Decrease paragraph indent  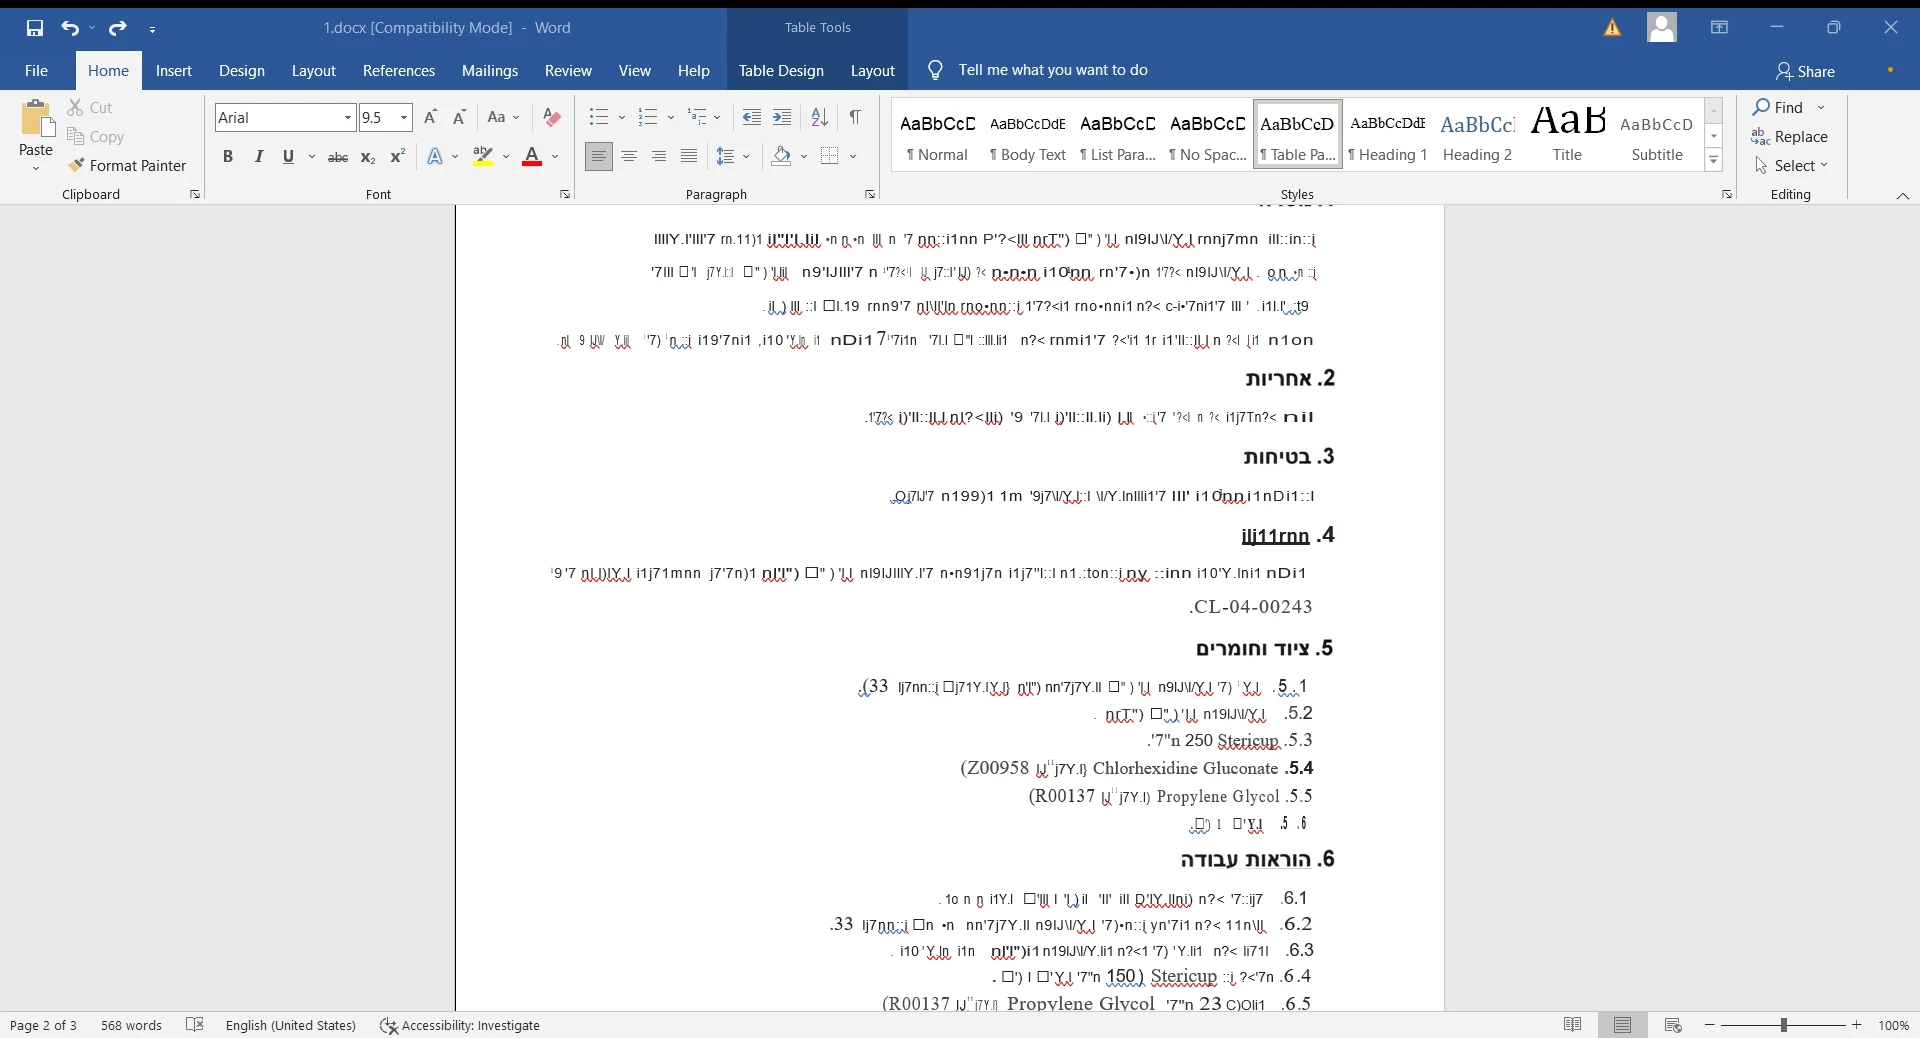pyautogui.click(x=752, y=118)
